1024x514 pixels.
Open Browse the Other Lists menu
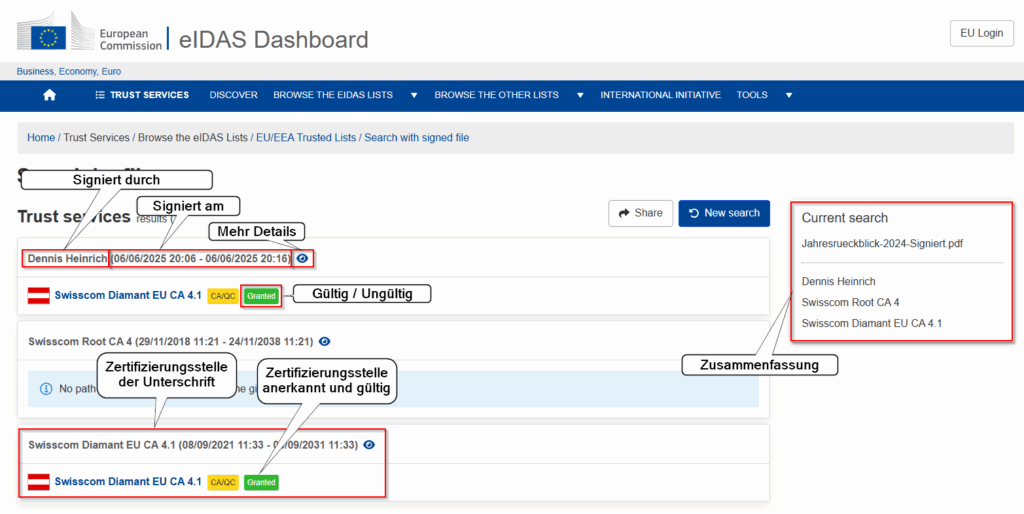click(x=496, y=95)
